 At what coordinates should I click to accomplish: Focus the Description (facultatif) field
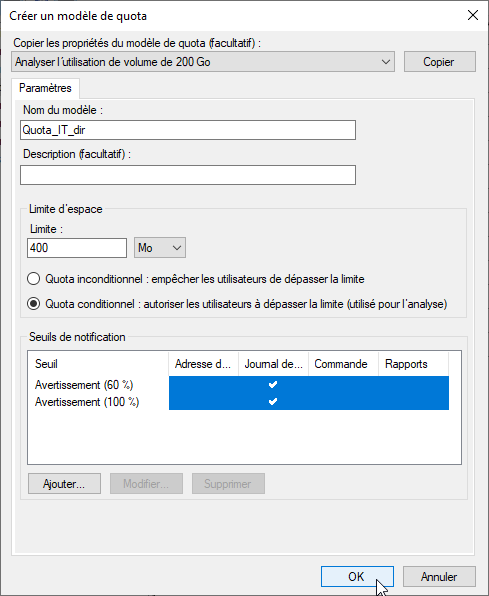(x=188, y=175)
